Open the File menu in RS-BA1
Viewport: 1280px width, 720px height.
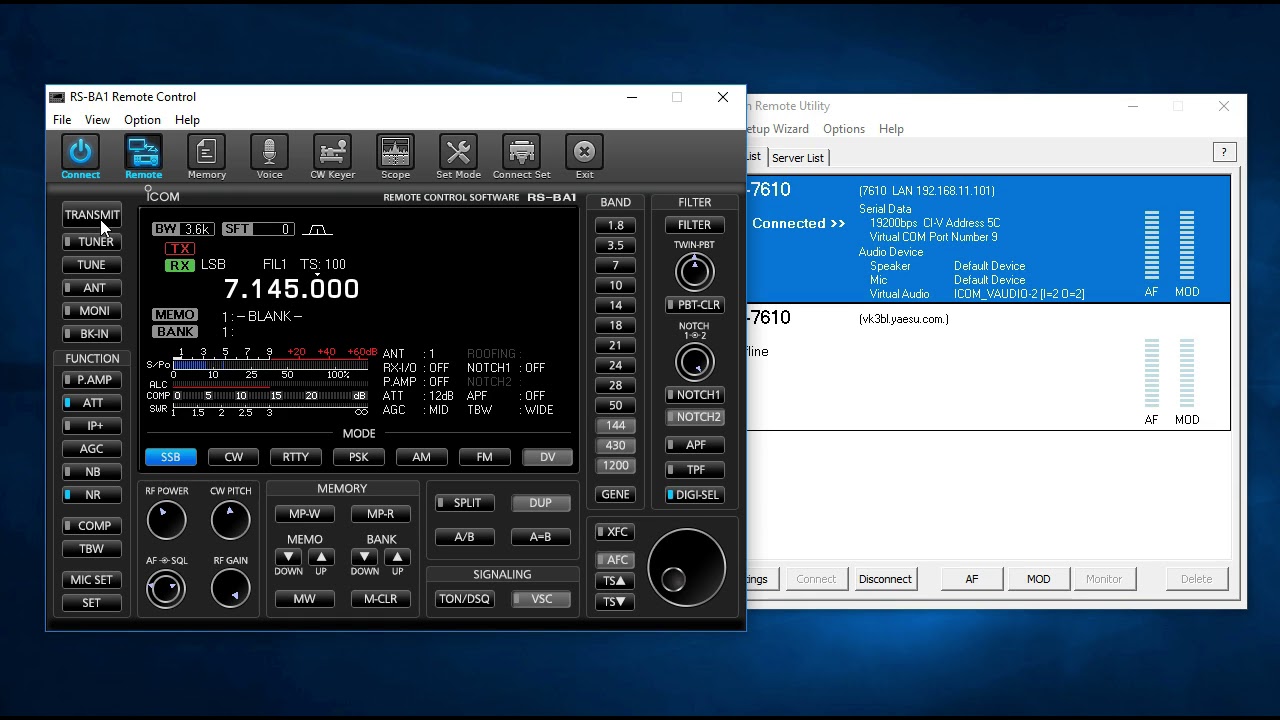click(x=62, y=120)
